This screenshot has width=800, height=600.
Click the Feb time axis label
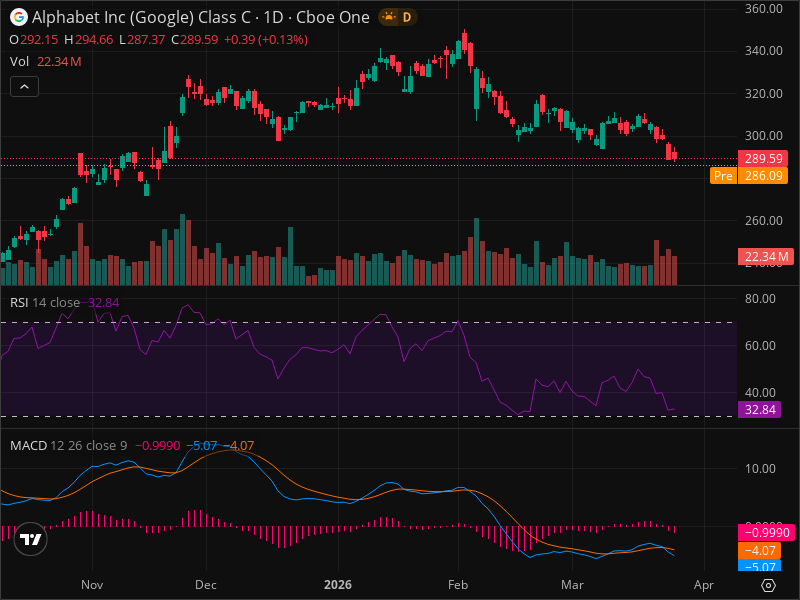(x=458, y=585)
